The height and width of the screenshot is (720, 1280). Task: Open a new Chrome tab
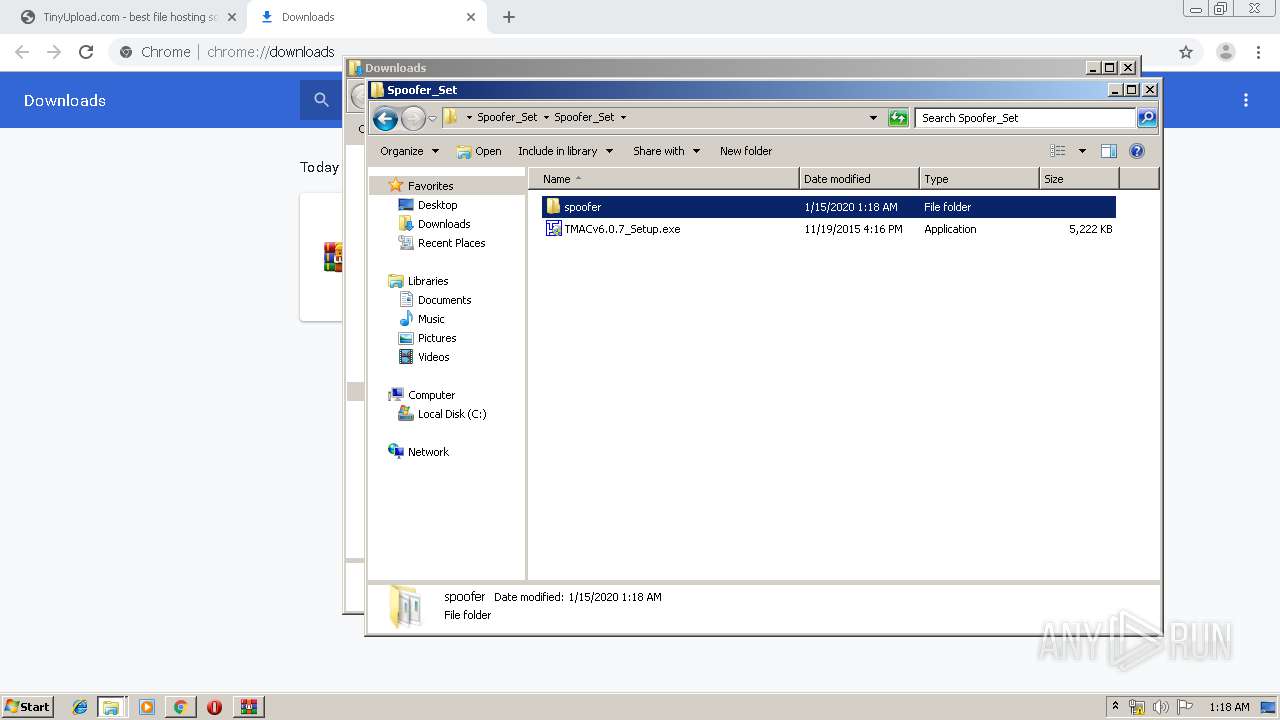(x=509, y=17)
